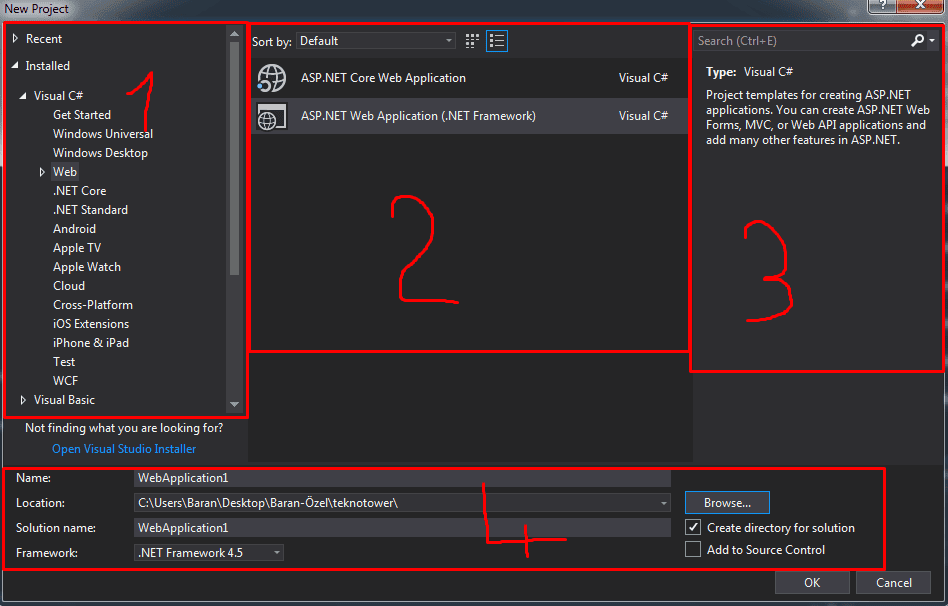
Task: Expand the Visual Basic node
Action: click(23, 400)
